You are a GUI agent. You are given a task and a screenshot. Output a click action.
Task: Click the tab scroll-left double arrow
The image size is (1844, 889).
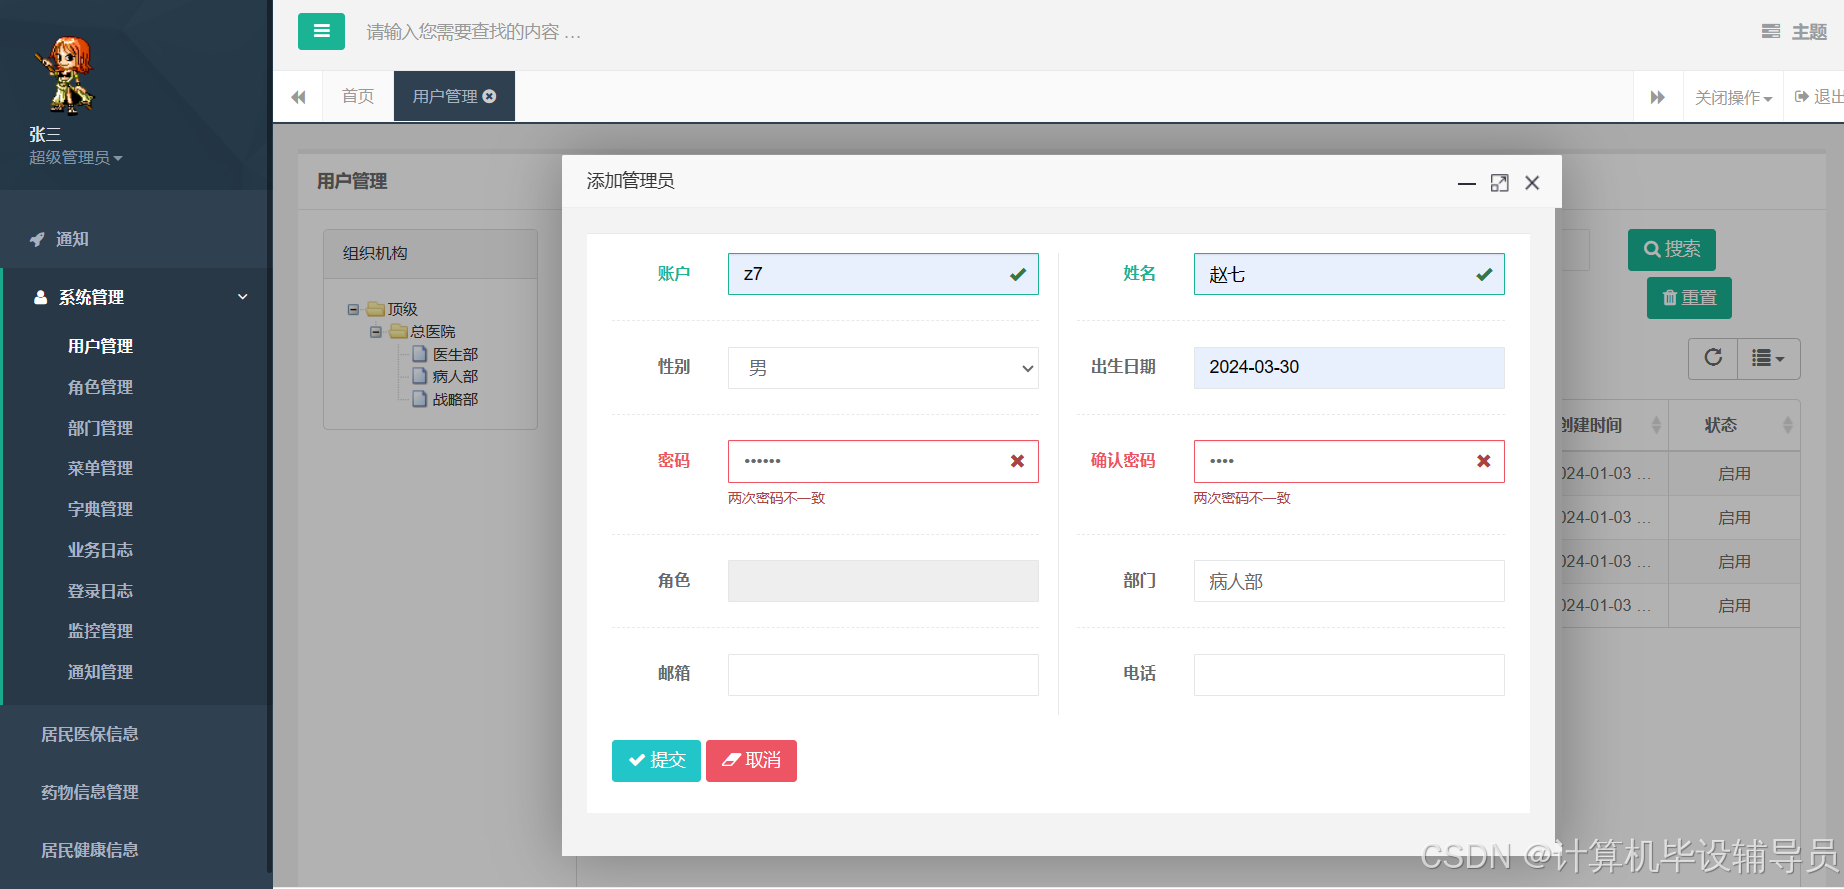click(x=298, y=97)
